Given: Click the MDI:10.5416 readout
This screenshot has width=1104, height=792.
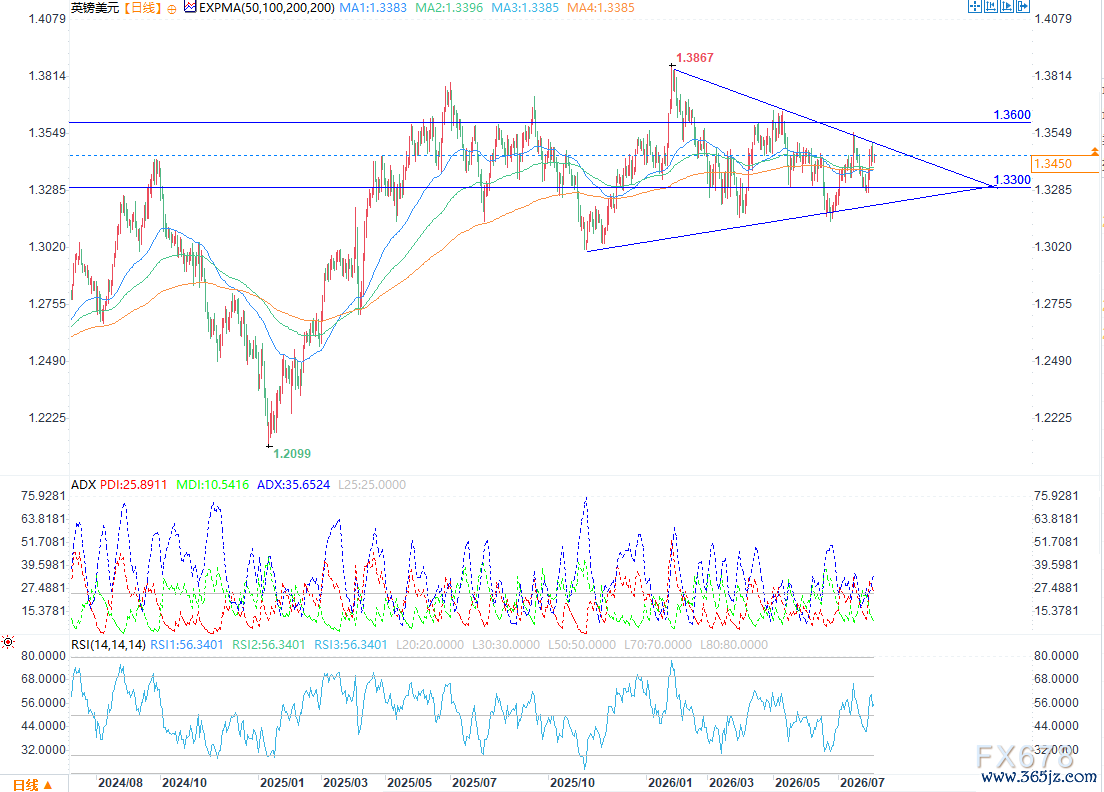Looking at the screenshot, I should [x=213, y=484].
